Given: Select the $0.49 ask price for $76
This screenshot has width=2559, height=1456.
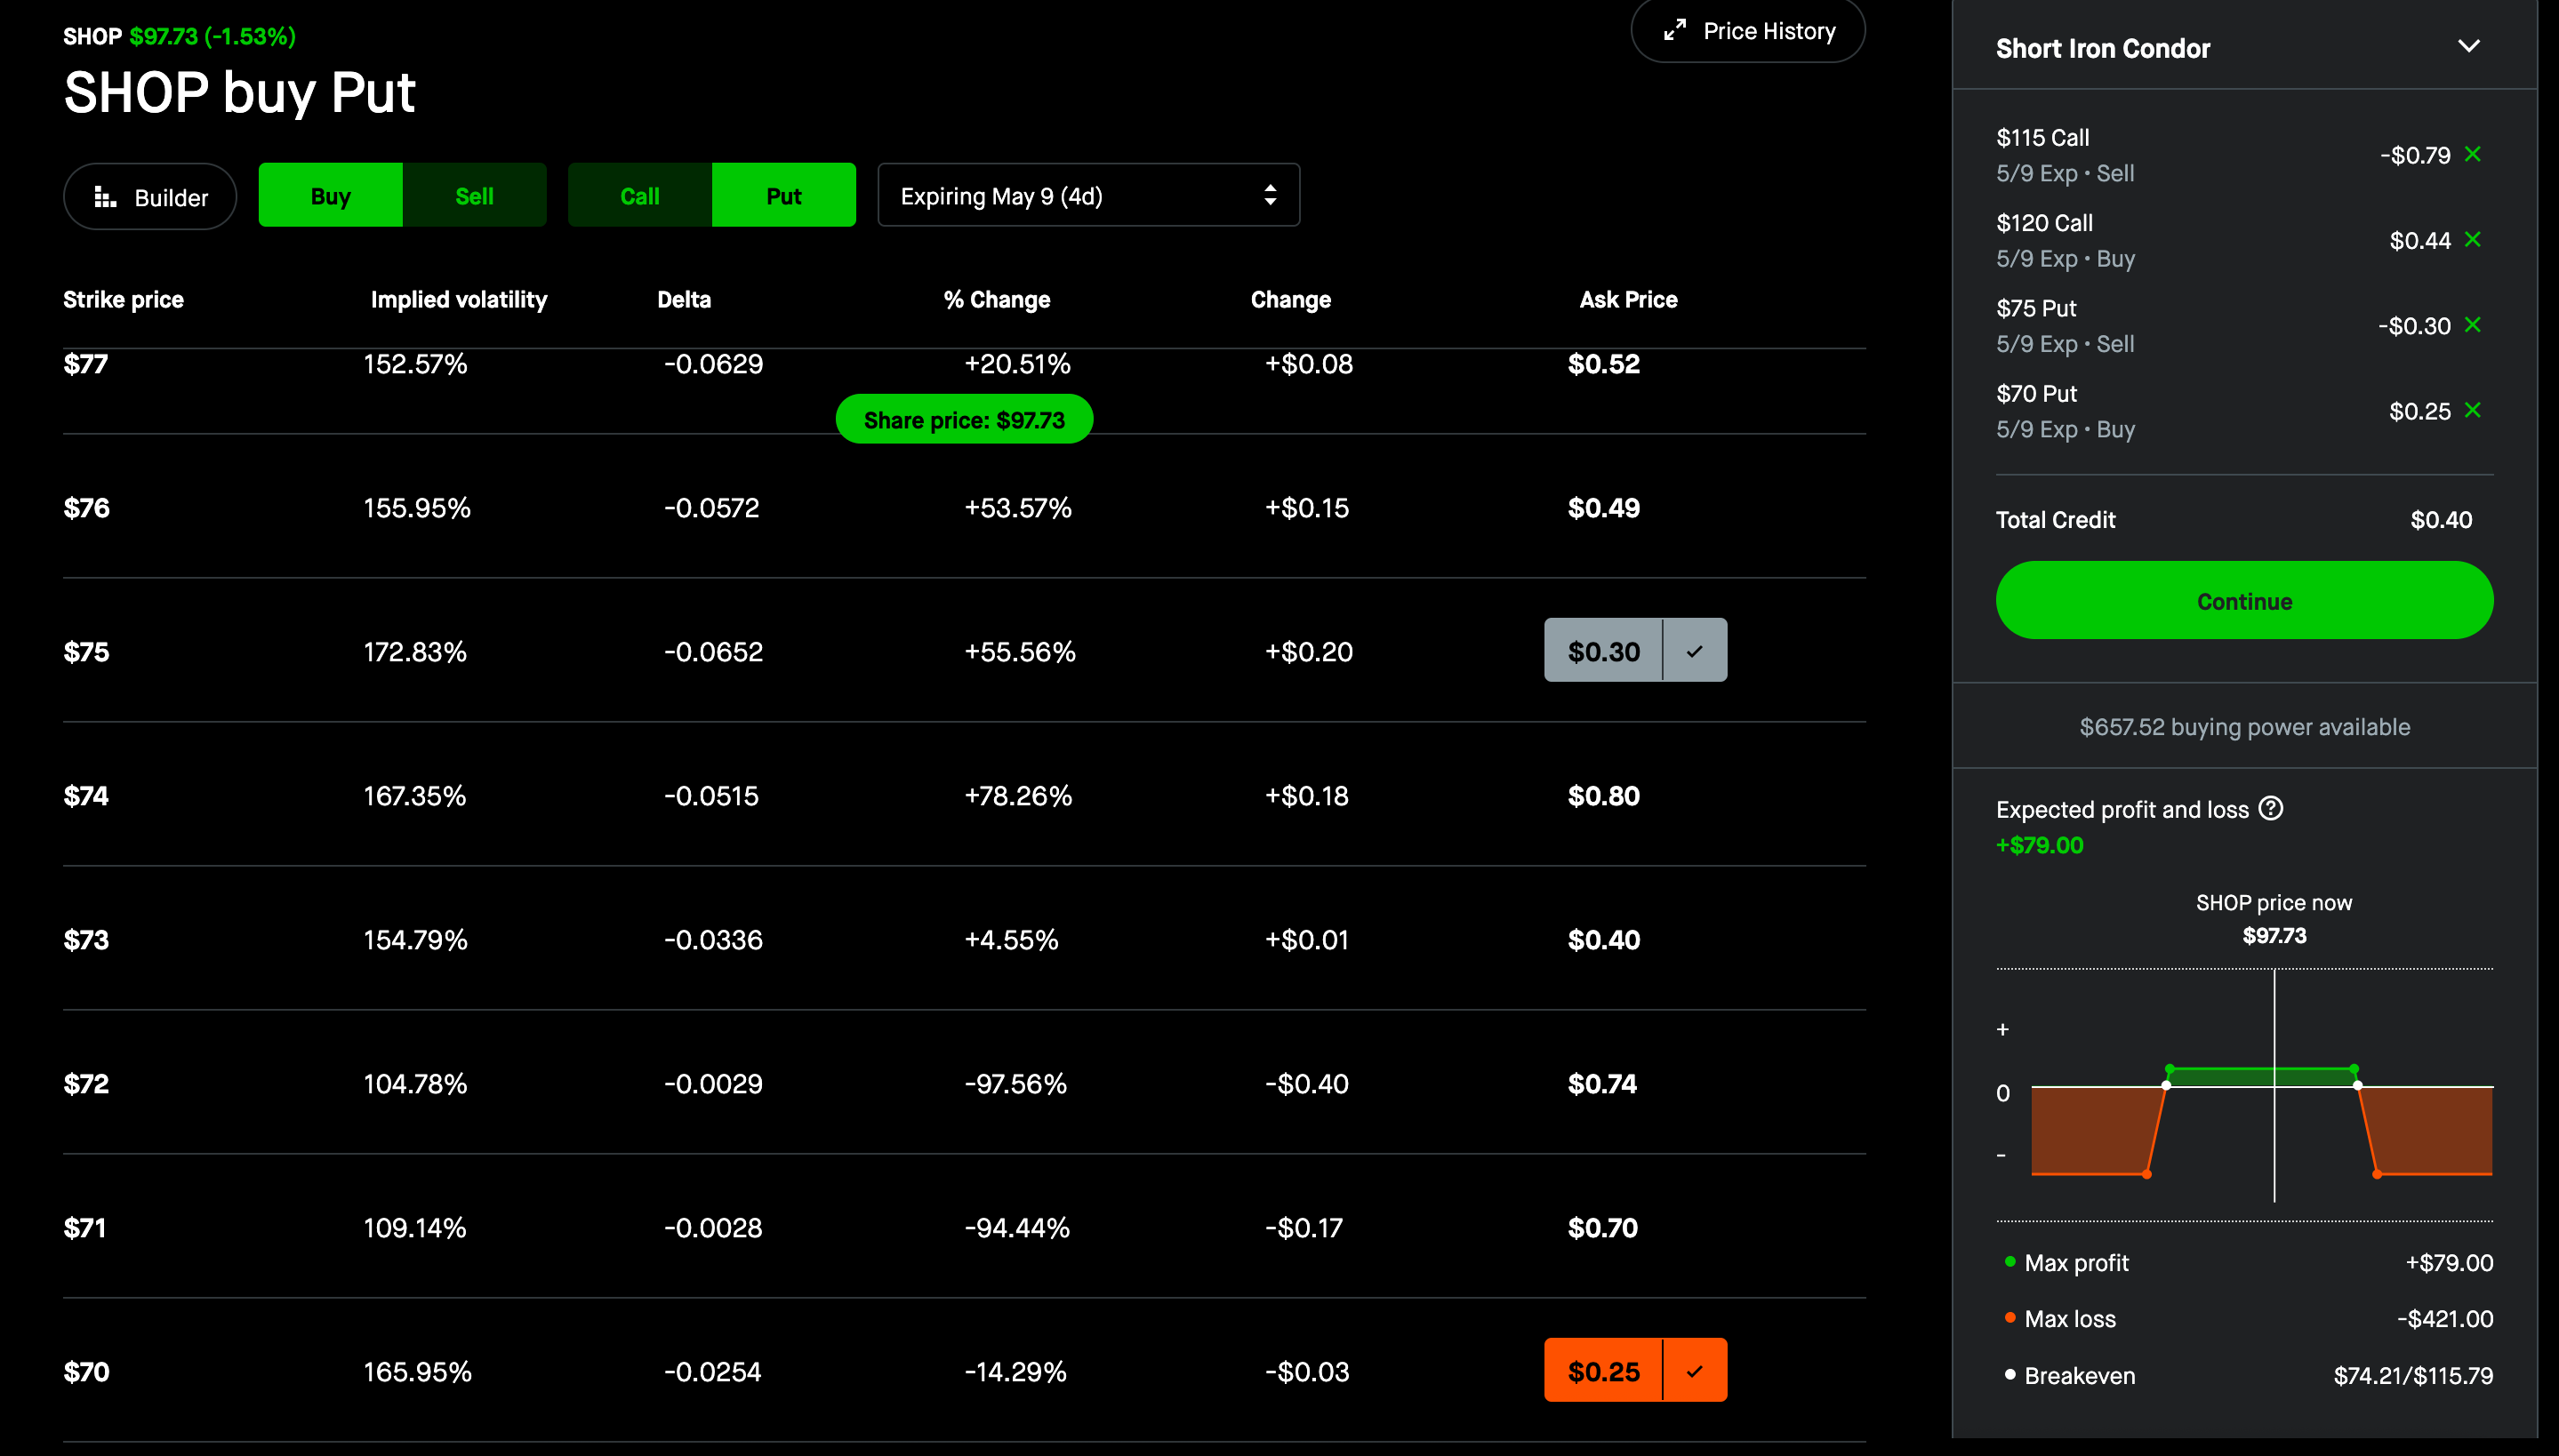Looking at the screenshot, I should tap(1604, 508).
